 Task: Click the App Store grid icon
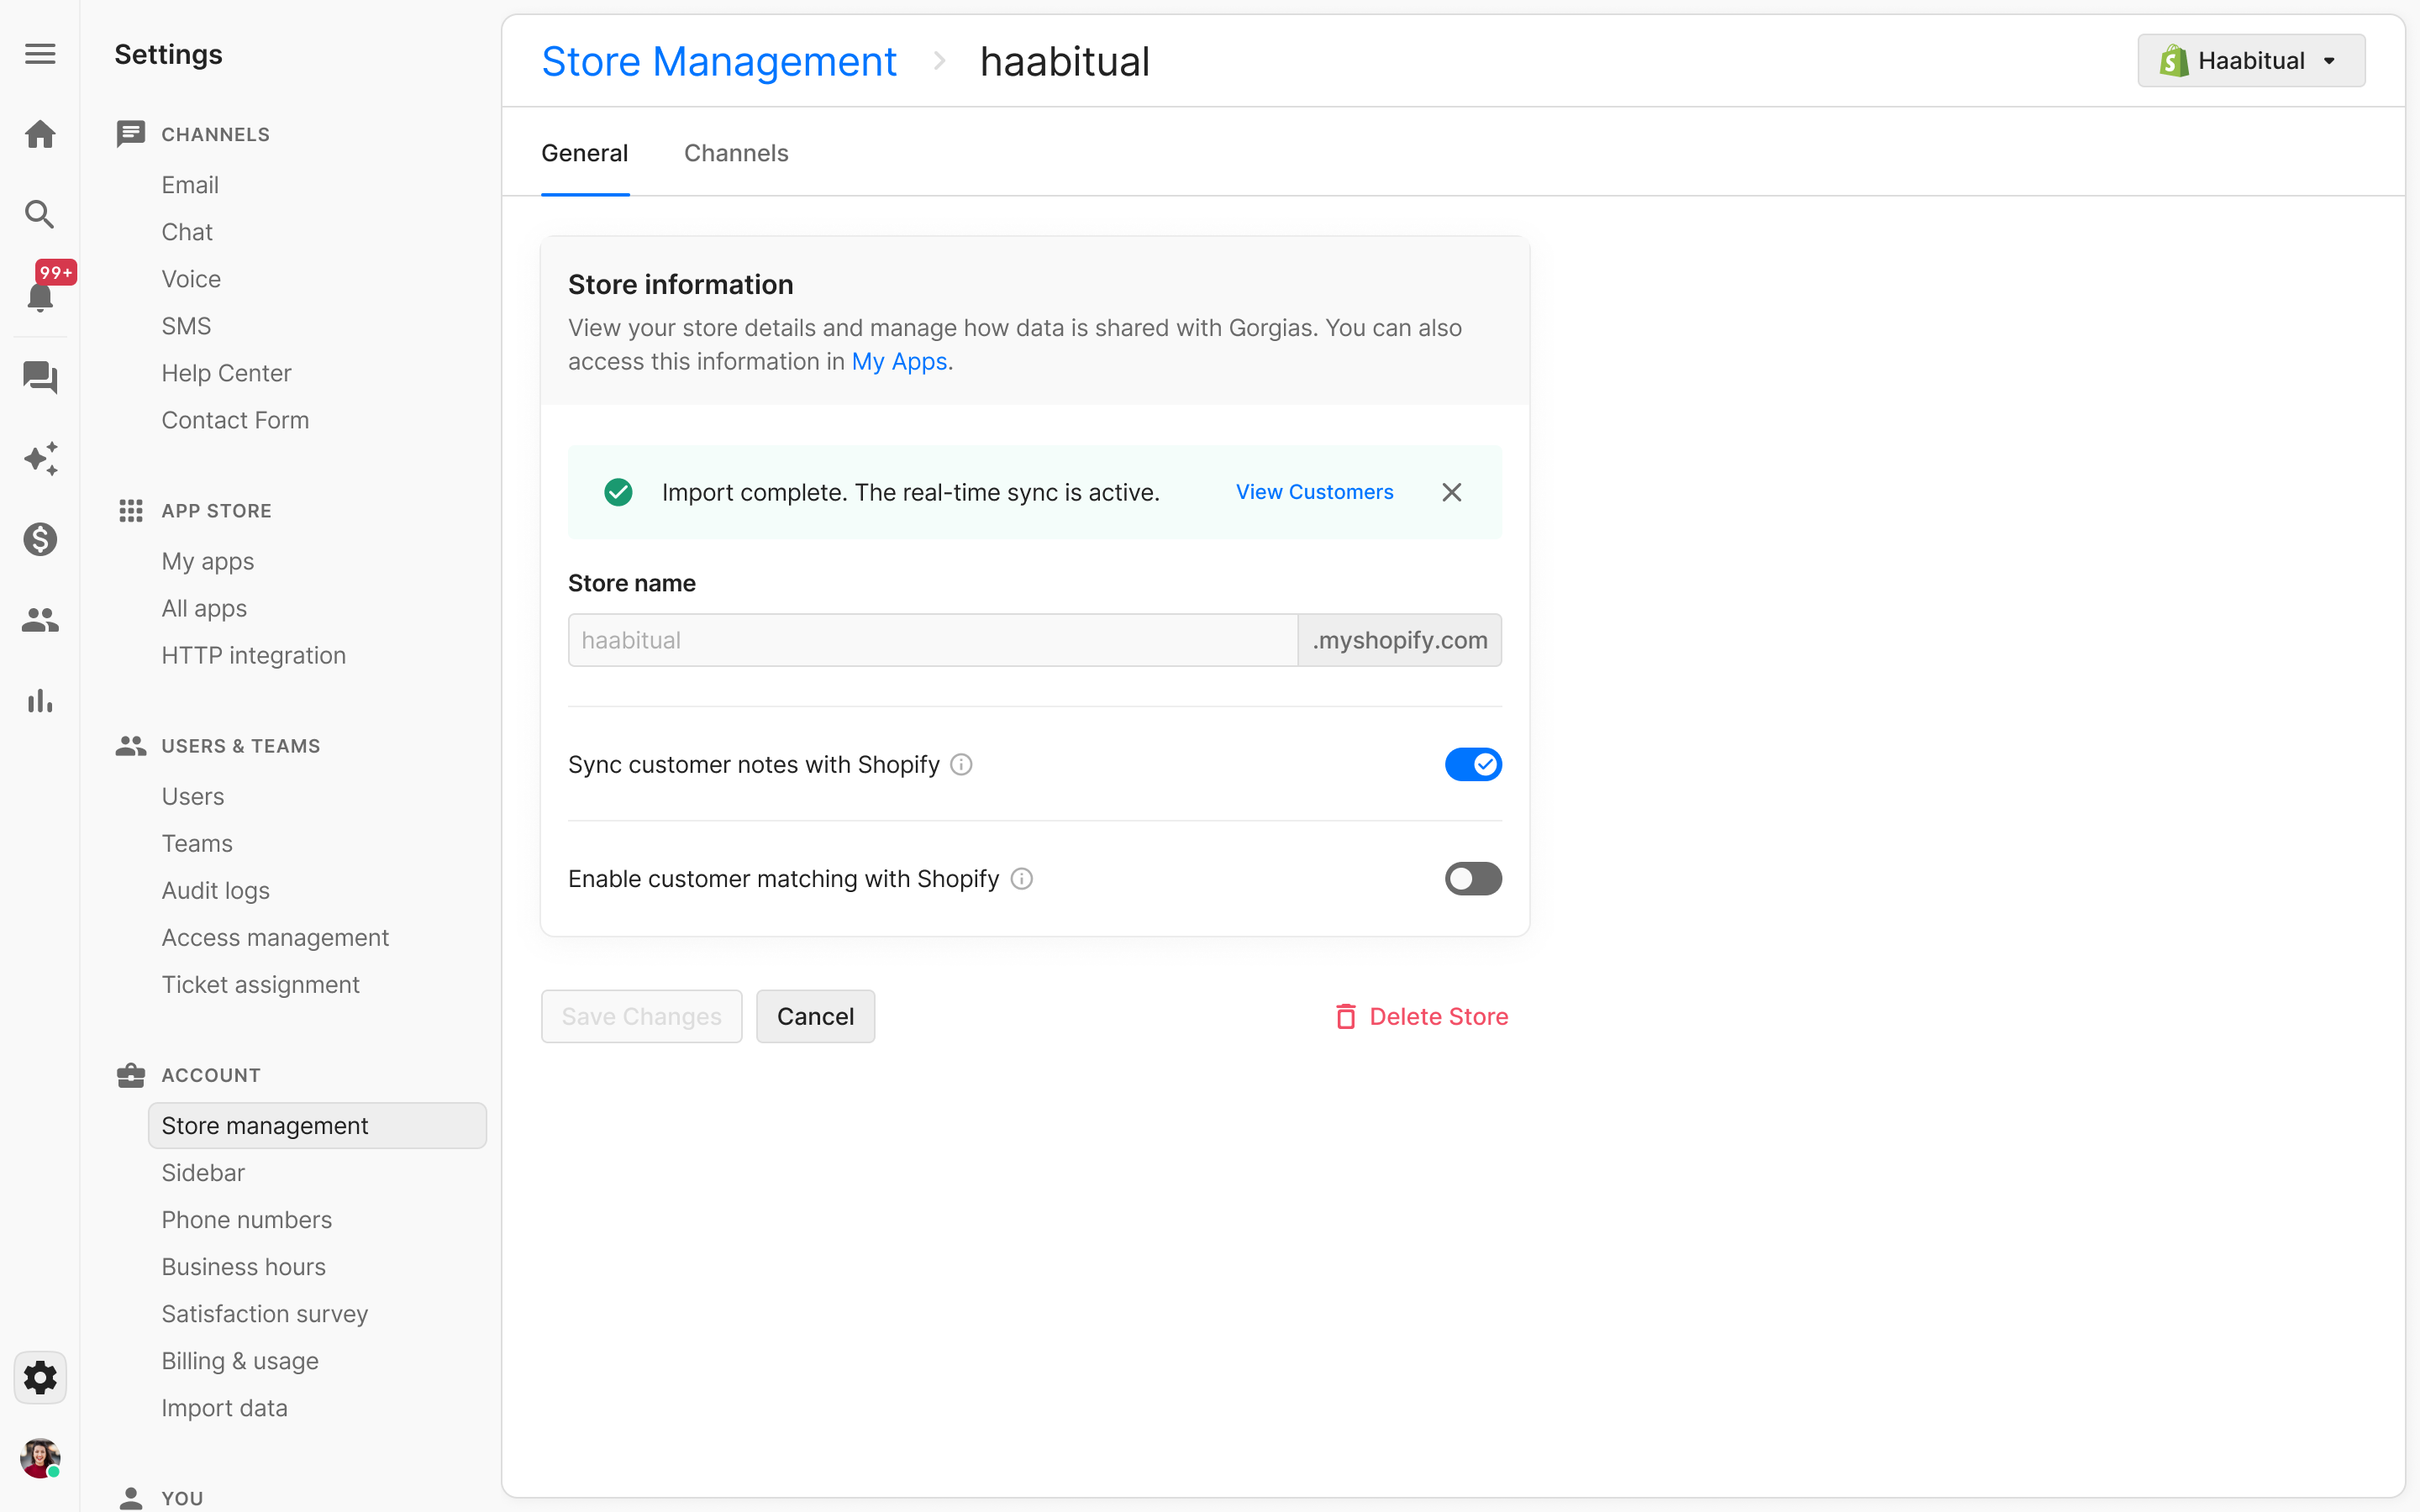click(x=131, y=511)
